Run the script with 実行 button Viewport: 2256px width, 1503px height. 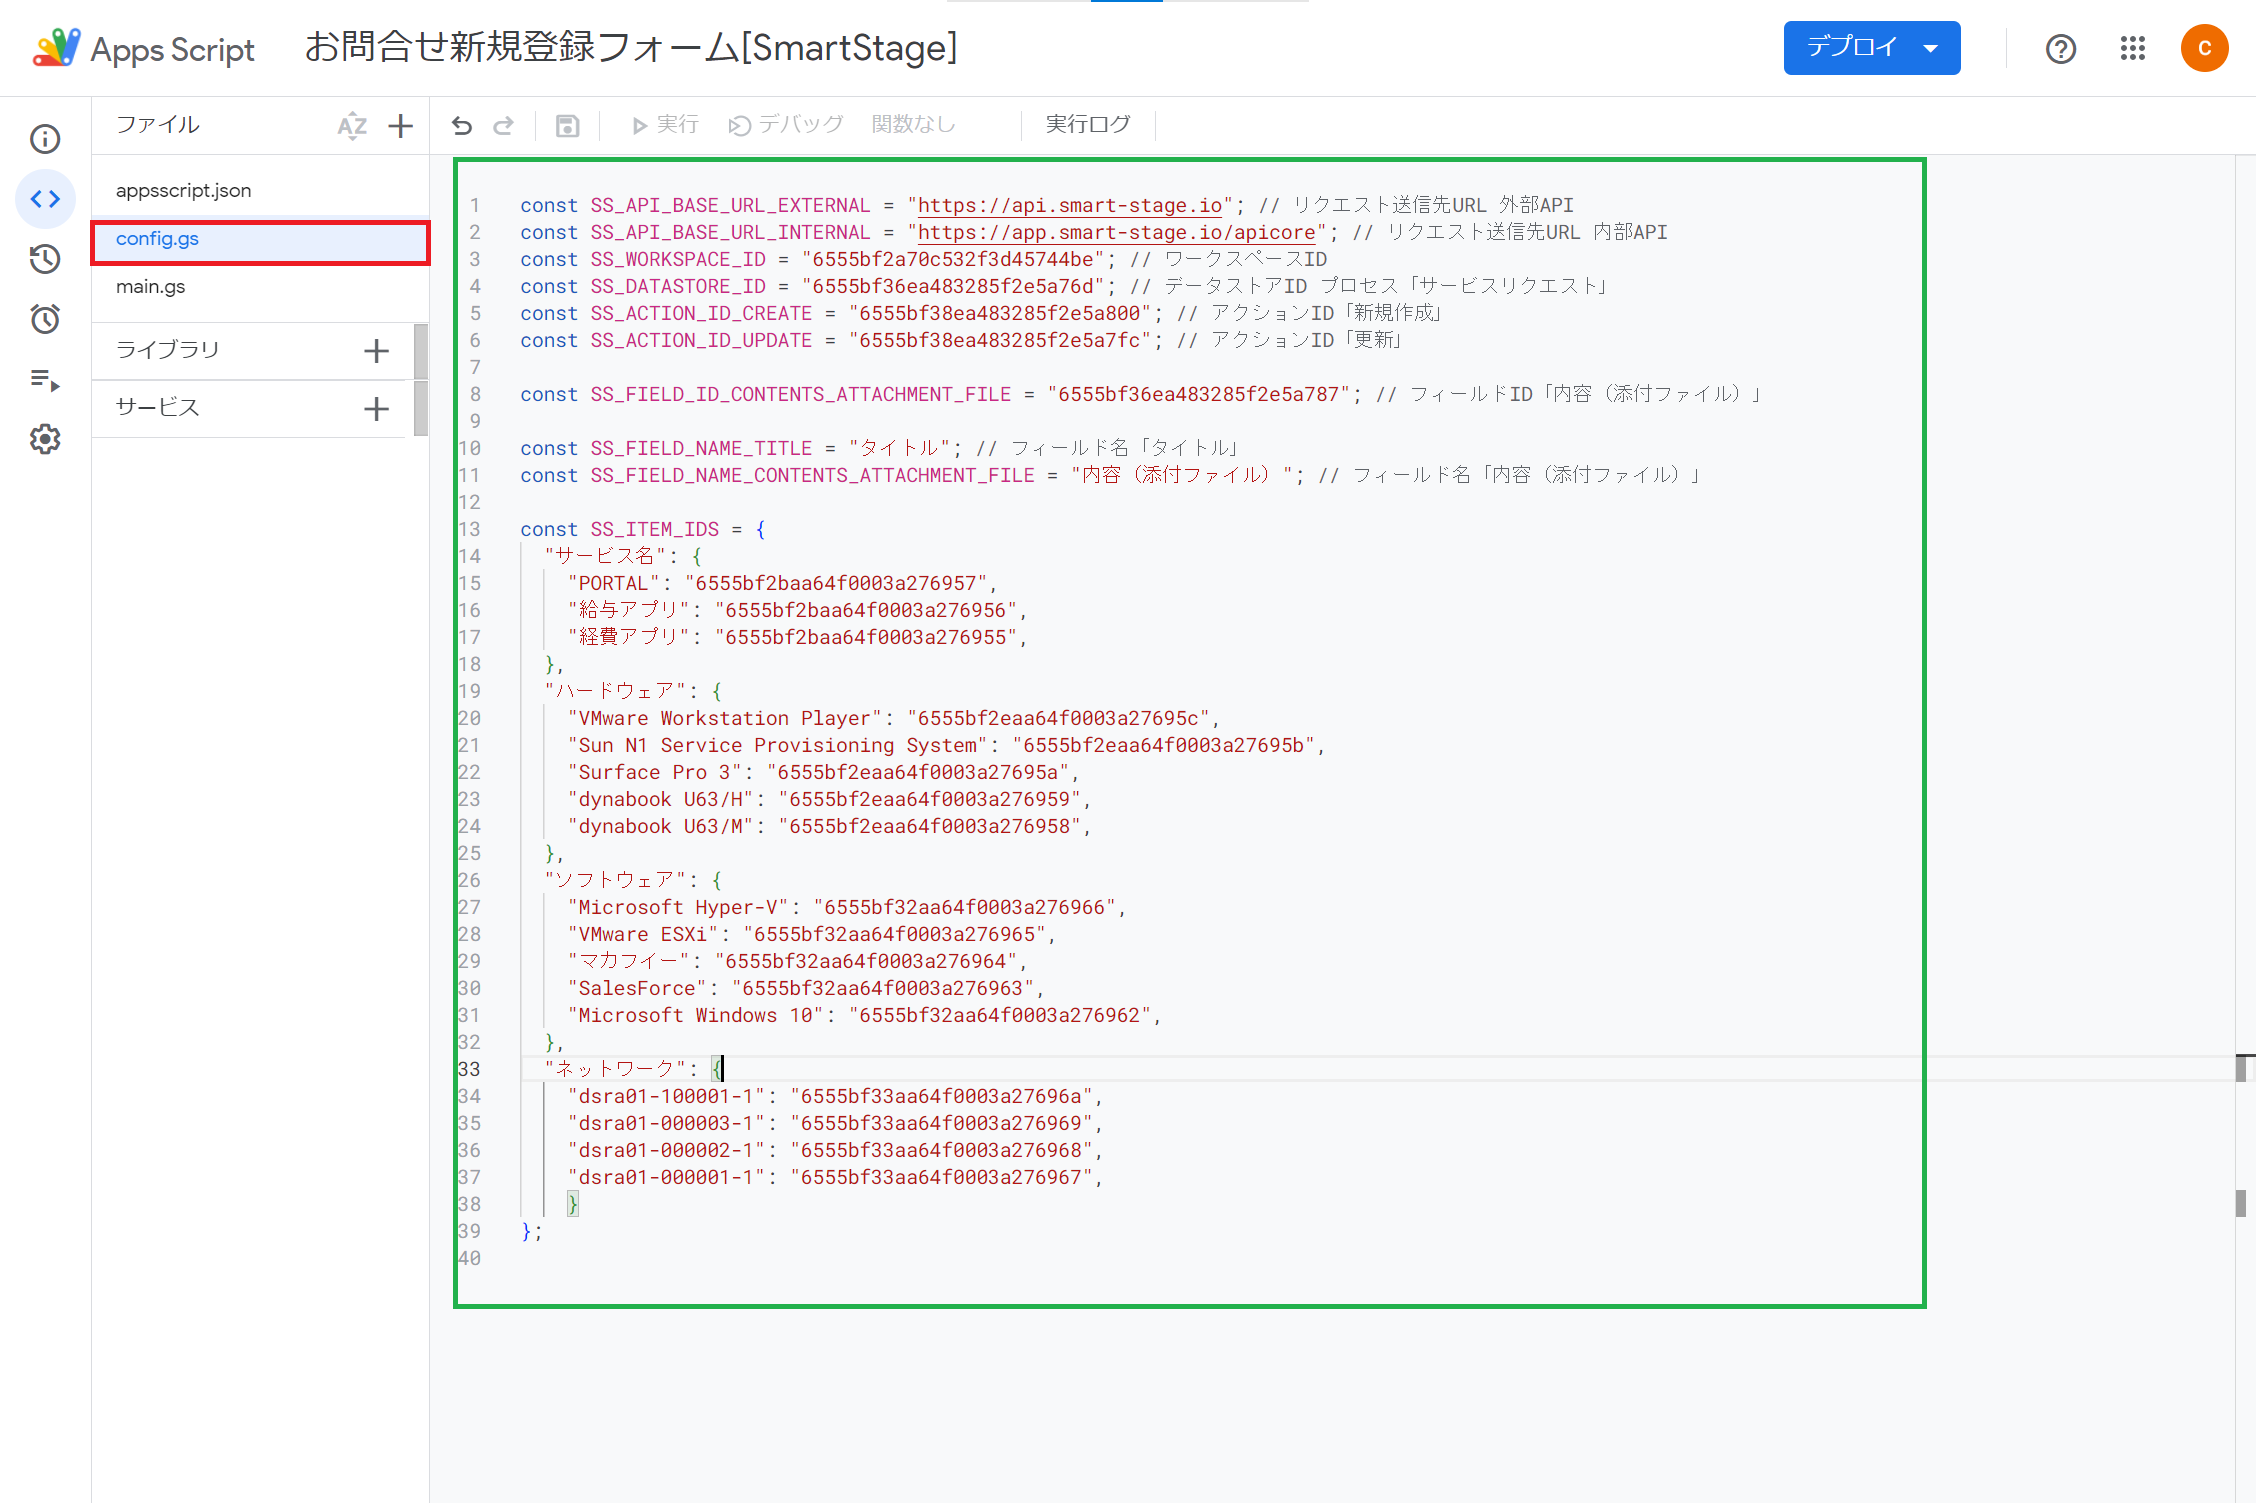click(665, 125)
